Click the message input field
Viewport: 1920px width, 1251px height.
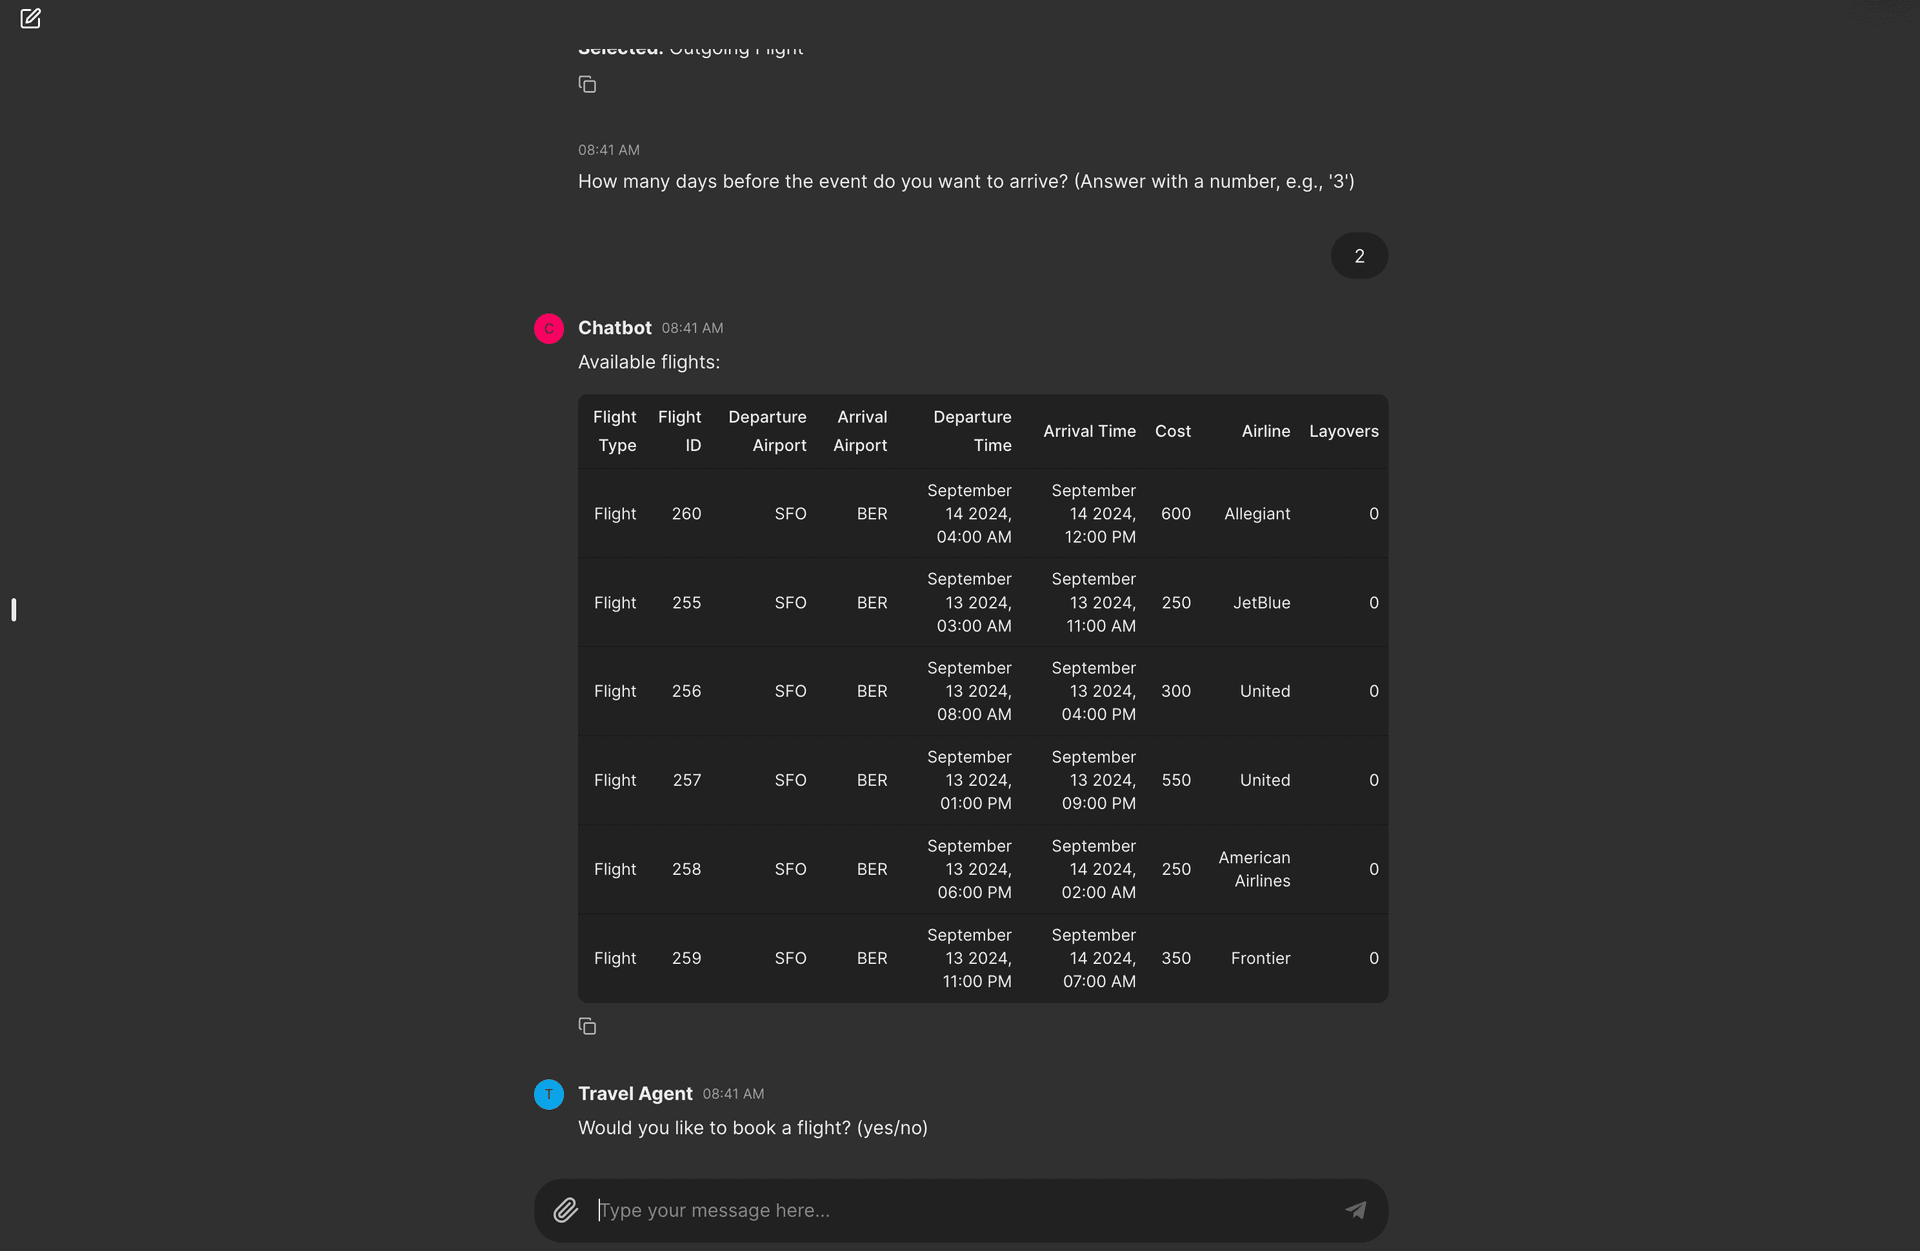pyautogui.click(x=950, y=1210)
